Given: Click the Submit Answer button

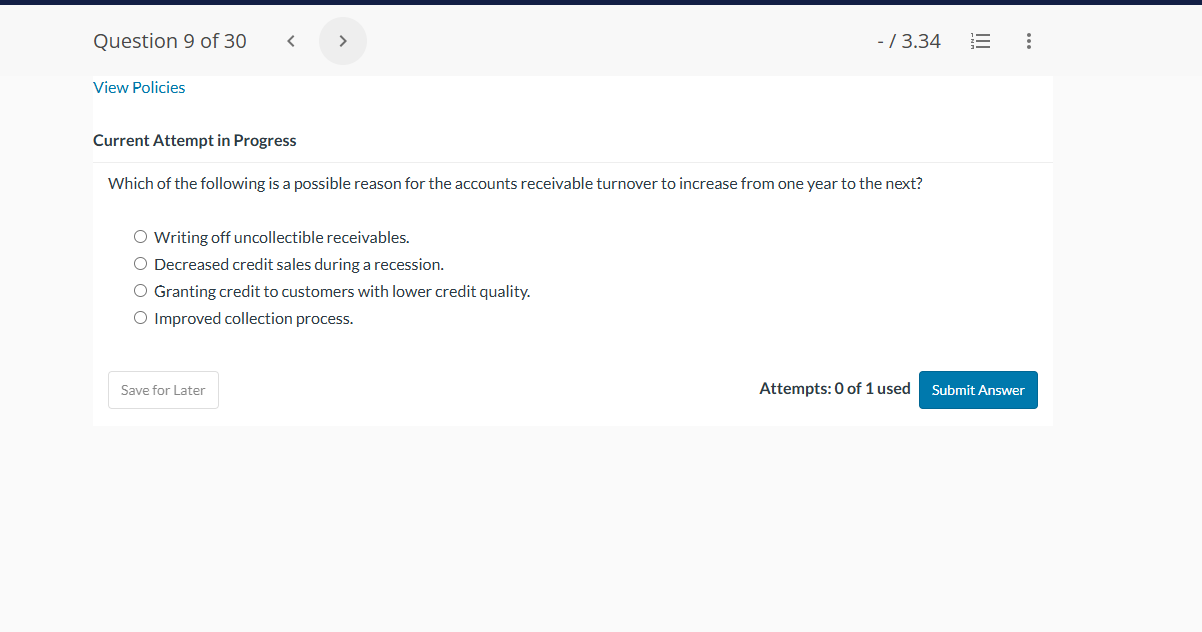Looking at the screenshot, I should (x=977, y=390).
